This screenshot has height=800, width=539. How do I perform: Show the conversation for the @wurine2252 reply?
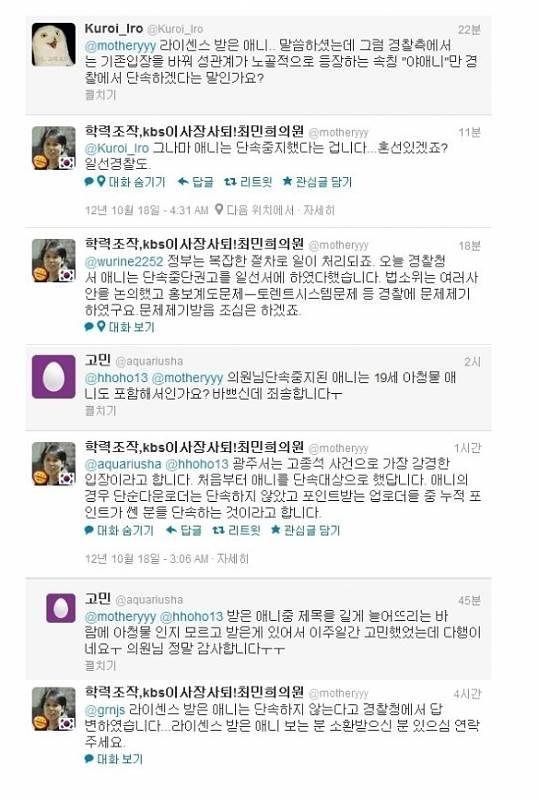coord(131,327)
